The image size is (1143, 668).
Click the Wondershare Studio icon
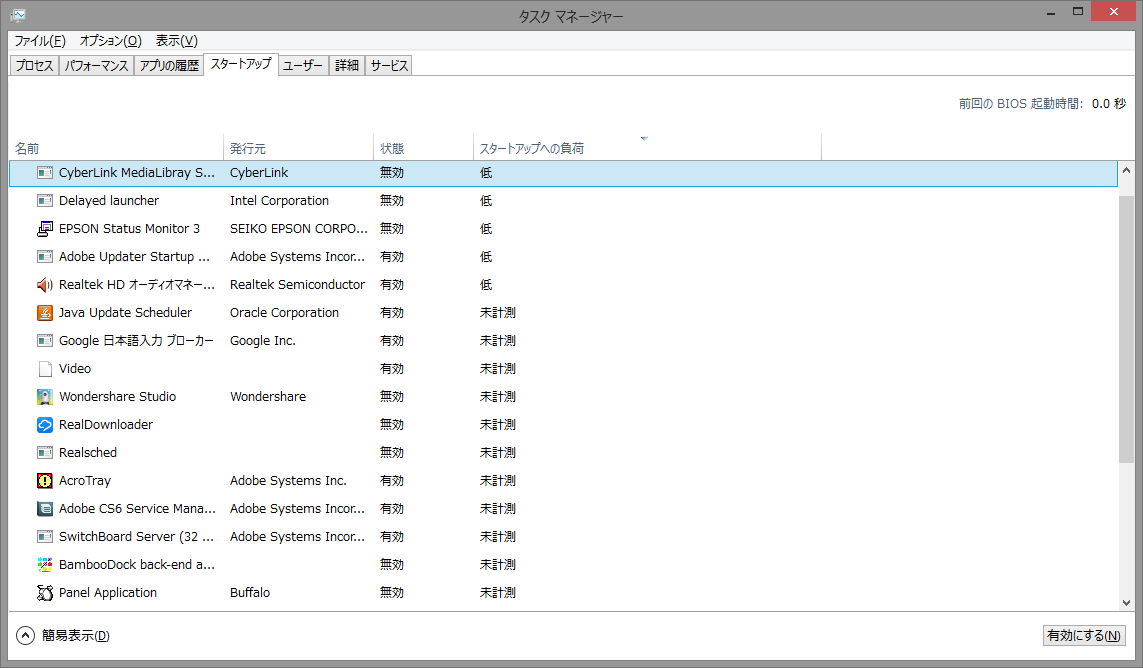(44, 397)
